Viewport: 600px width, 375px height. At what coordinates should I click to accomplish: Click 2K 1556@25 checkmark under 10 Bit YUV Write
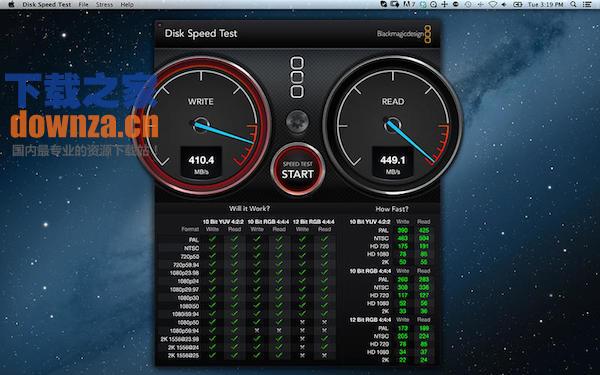[x=212, y=355]
